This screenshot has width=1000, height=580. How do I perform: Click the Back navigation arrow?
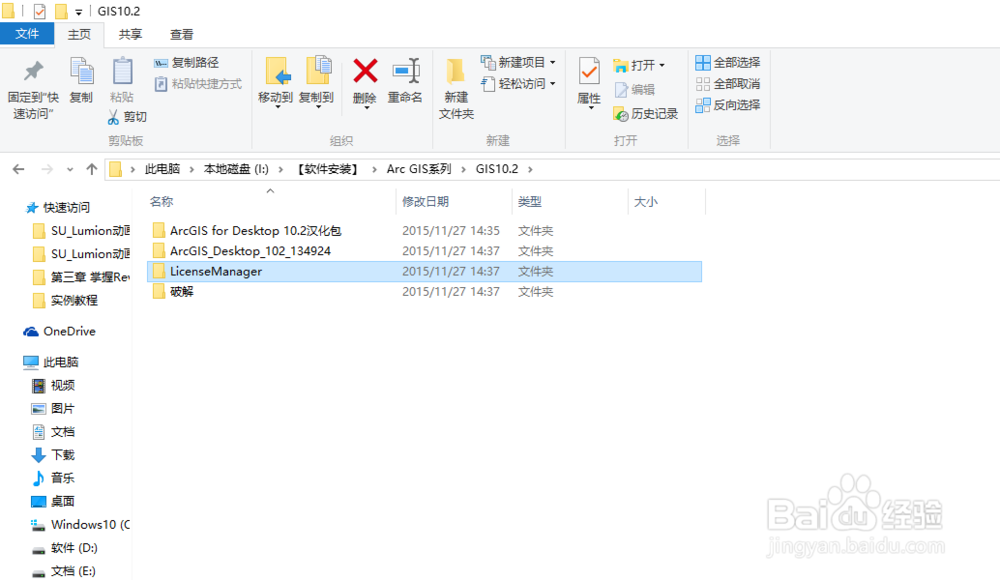click(18, 169)
